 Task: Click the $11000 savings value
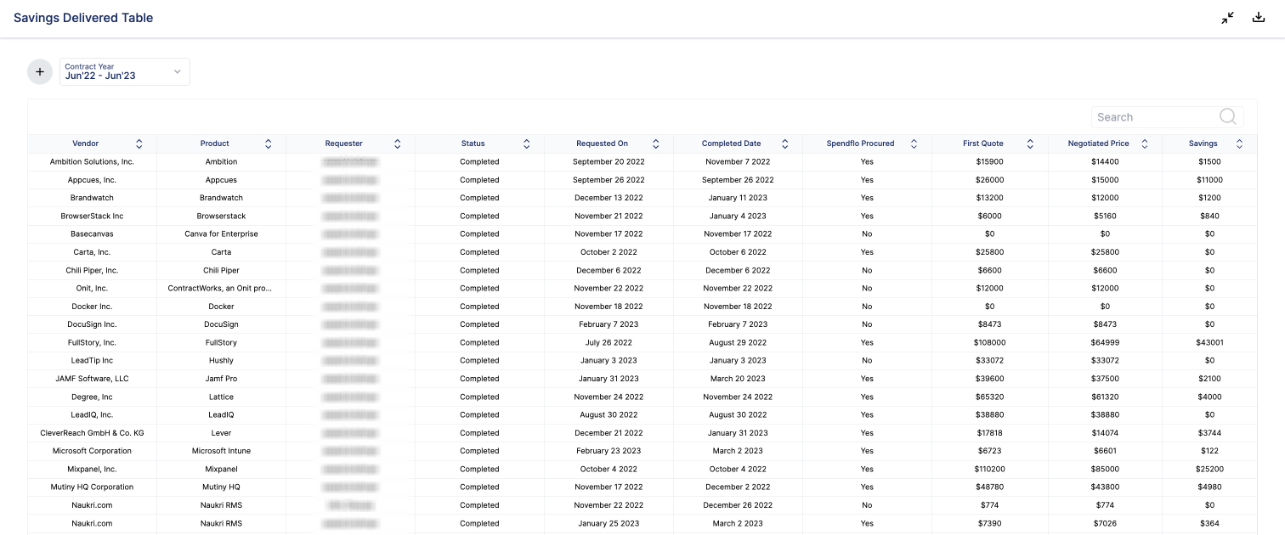pyautogui.click(x=1209, y=180)
